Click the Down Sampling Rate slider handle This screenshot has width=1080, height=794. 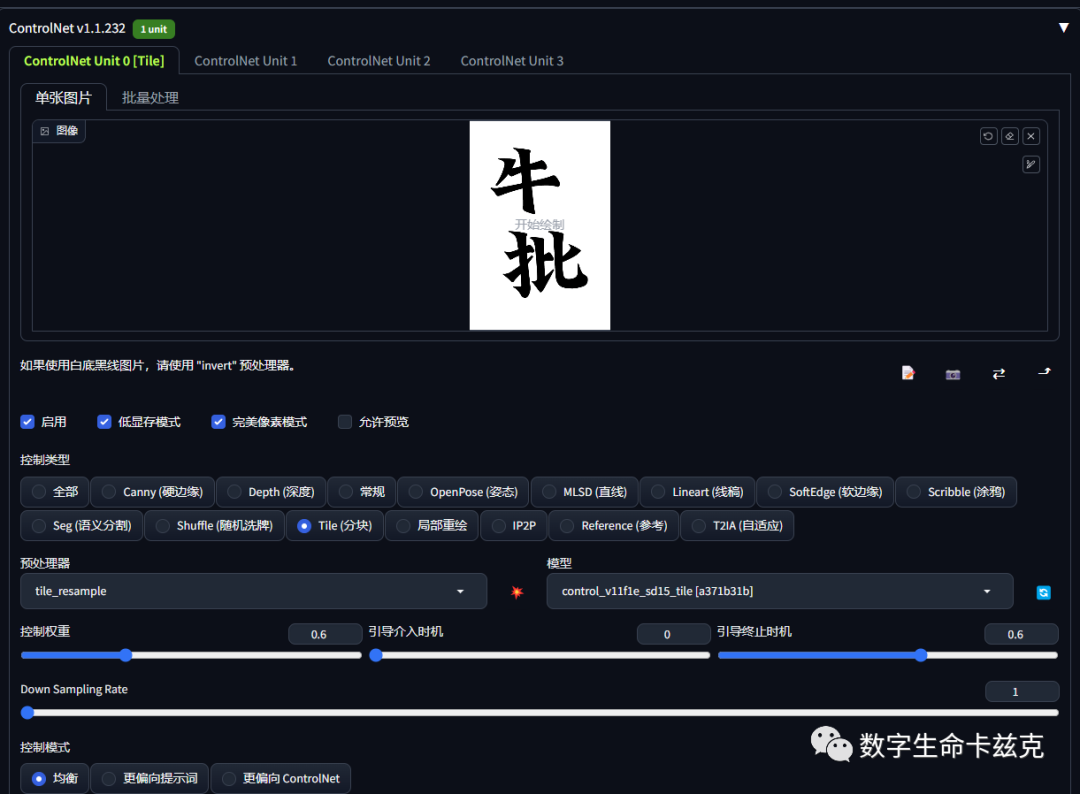28,713
